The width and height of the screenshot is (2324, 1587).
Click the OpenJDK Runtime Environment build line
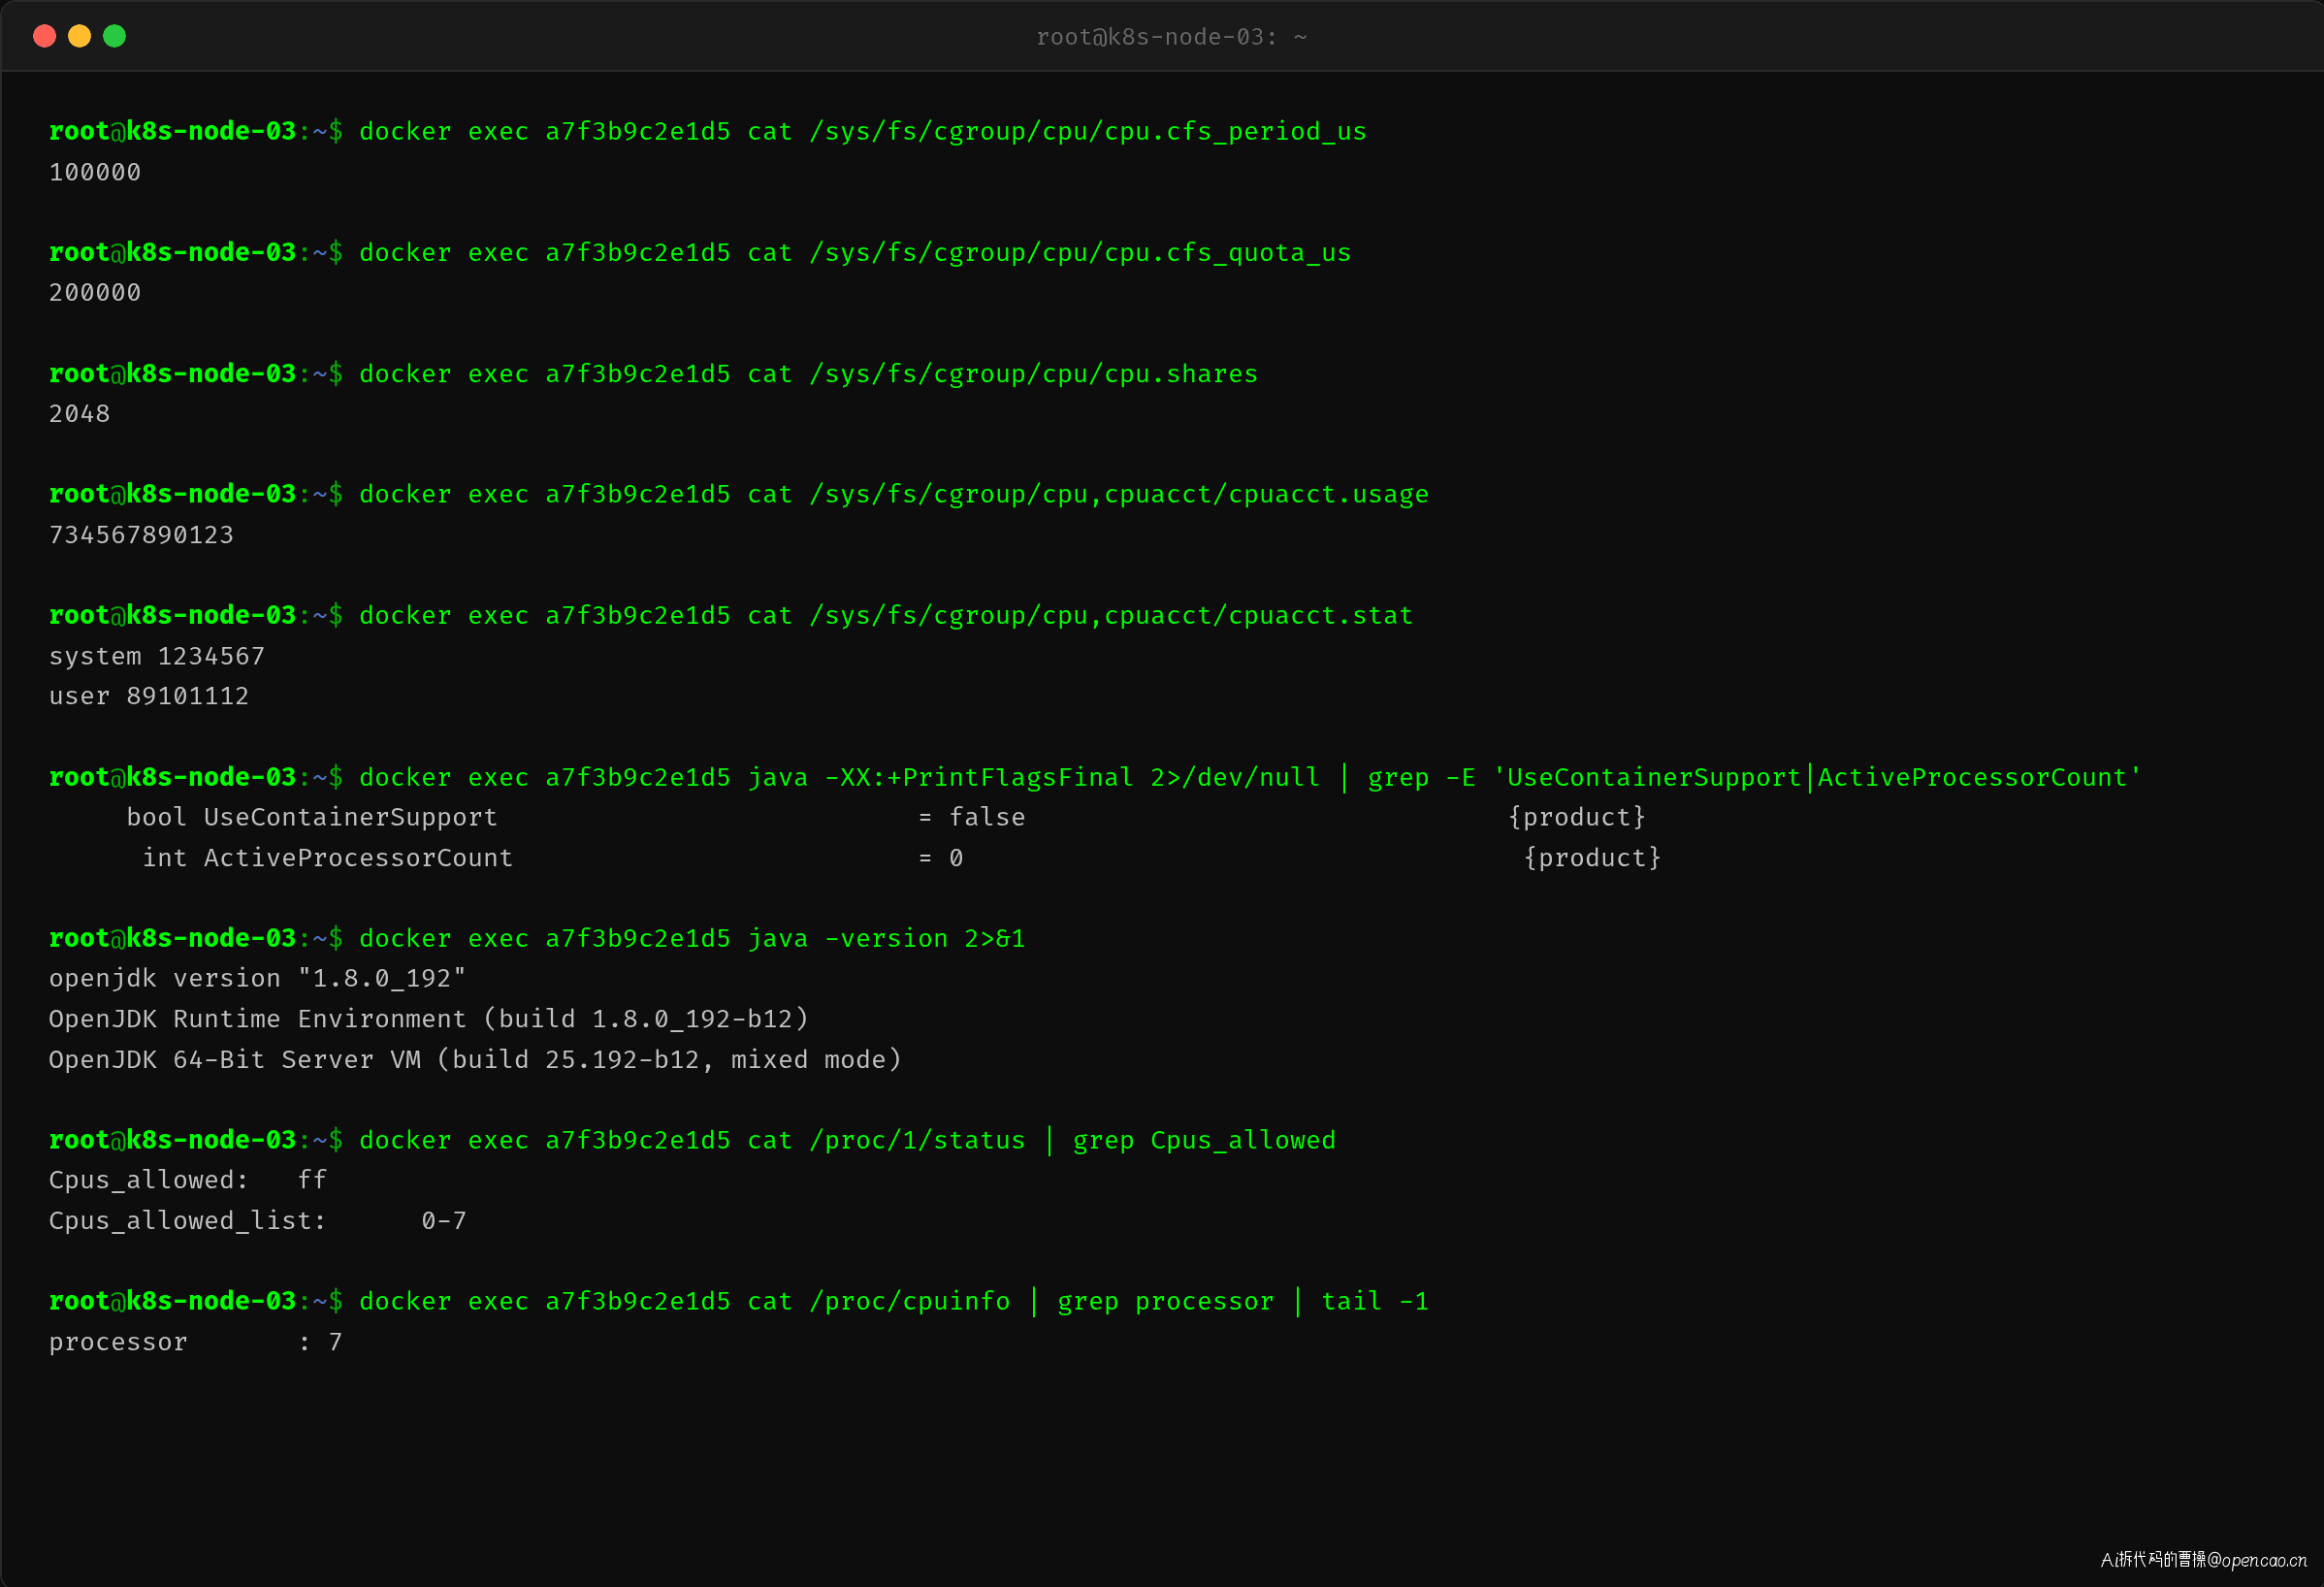pyautogui.click(x=429, y=1019)
